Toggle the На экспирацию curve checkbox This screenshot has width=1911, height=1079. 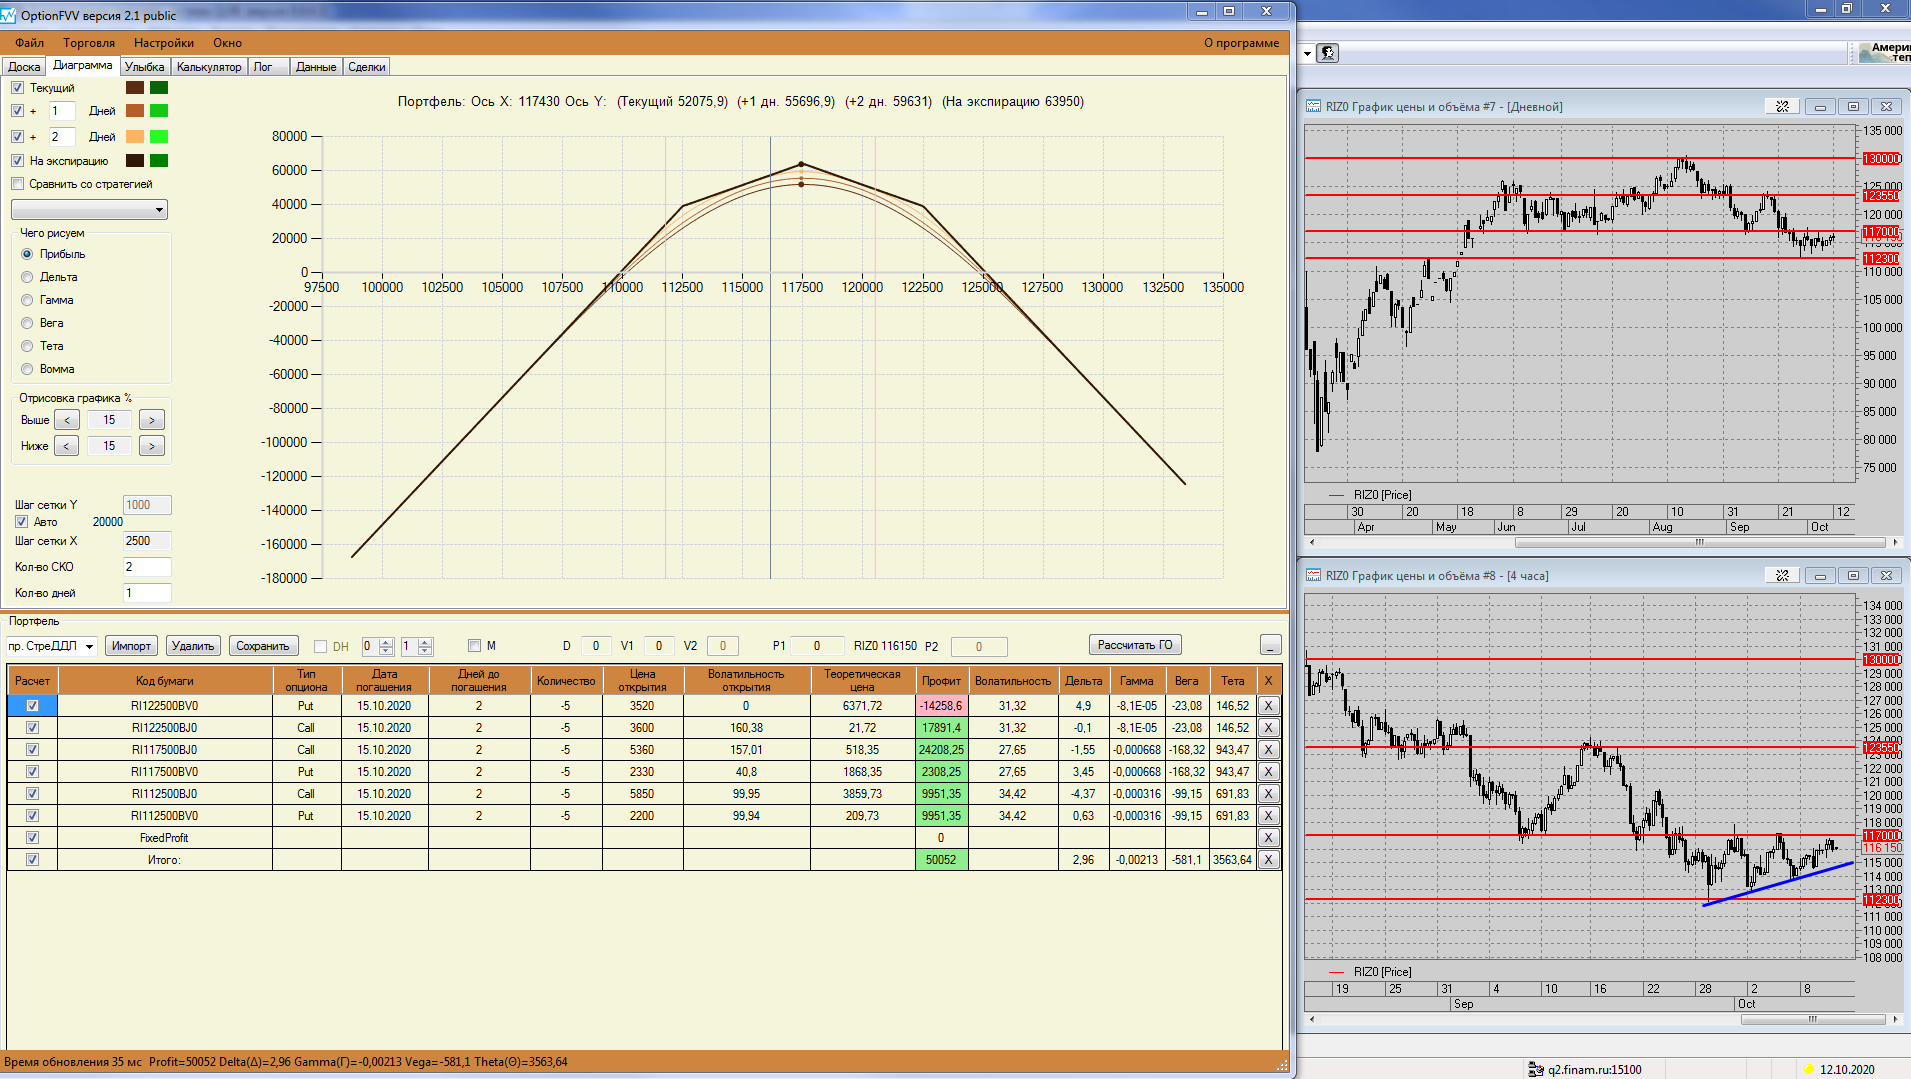[18, 160]
